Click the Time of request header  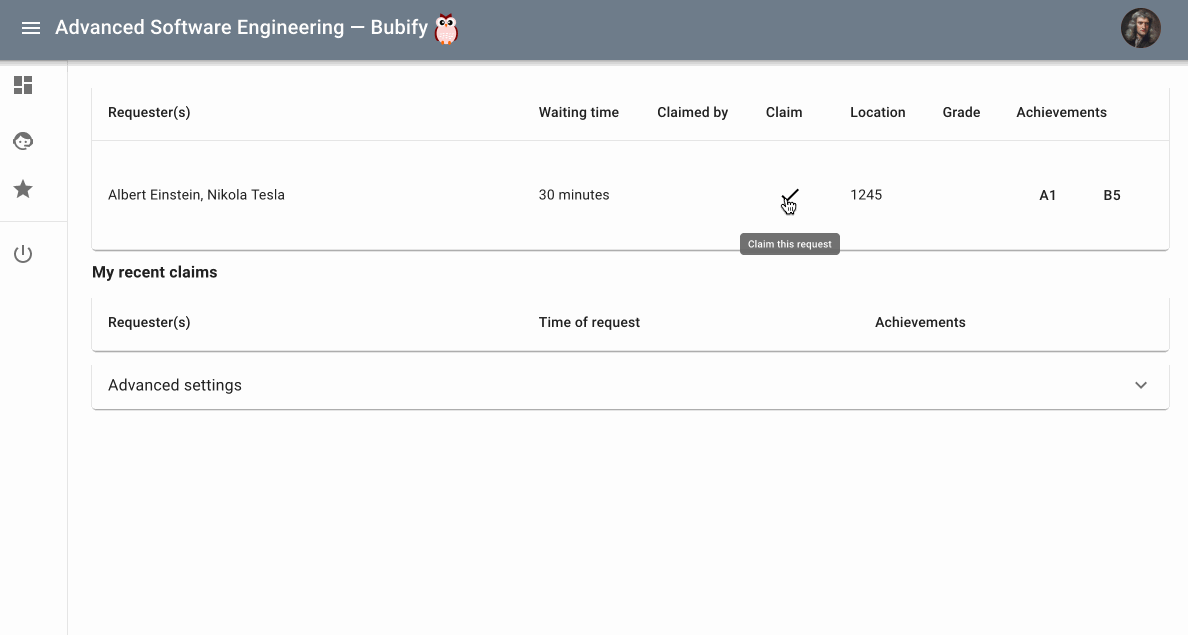(589, 322)
